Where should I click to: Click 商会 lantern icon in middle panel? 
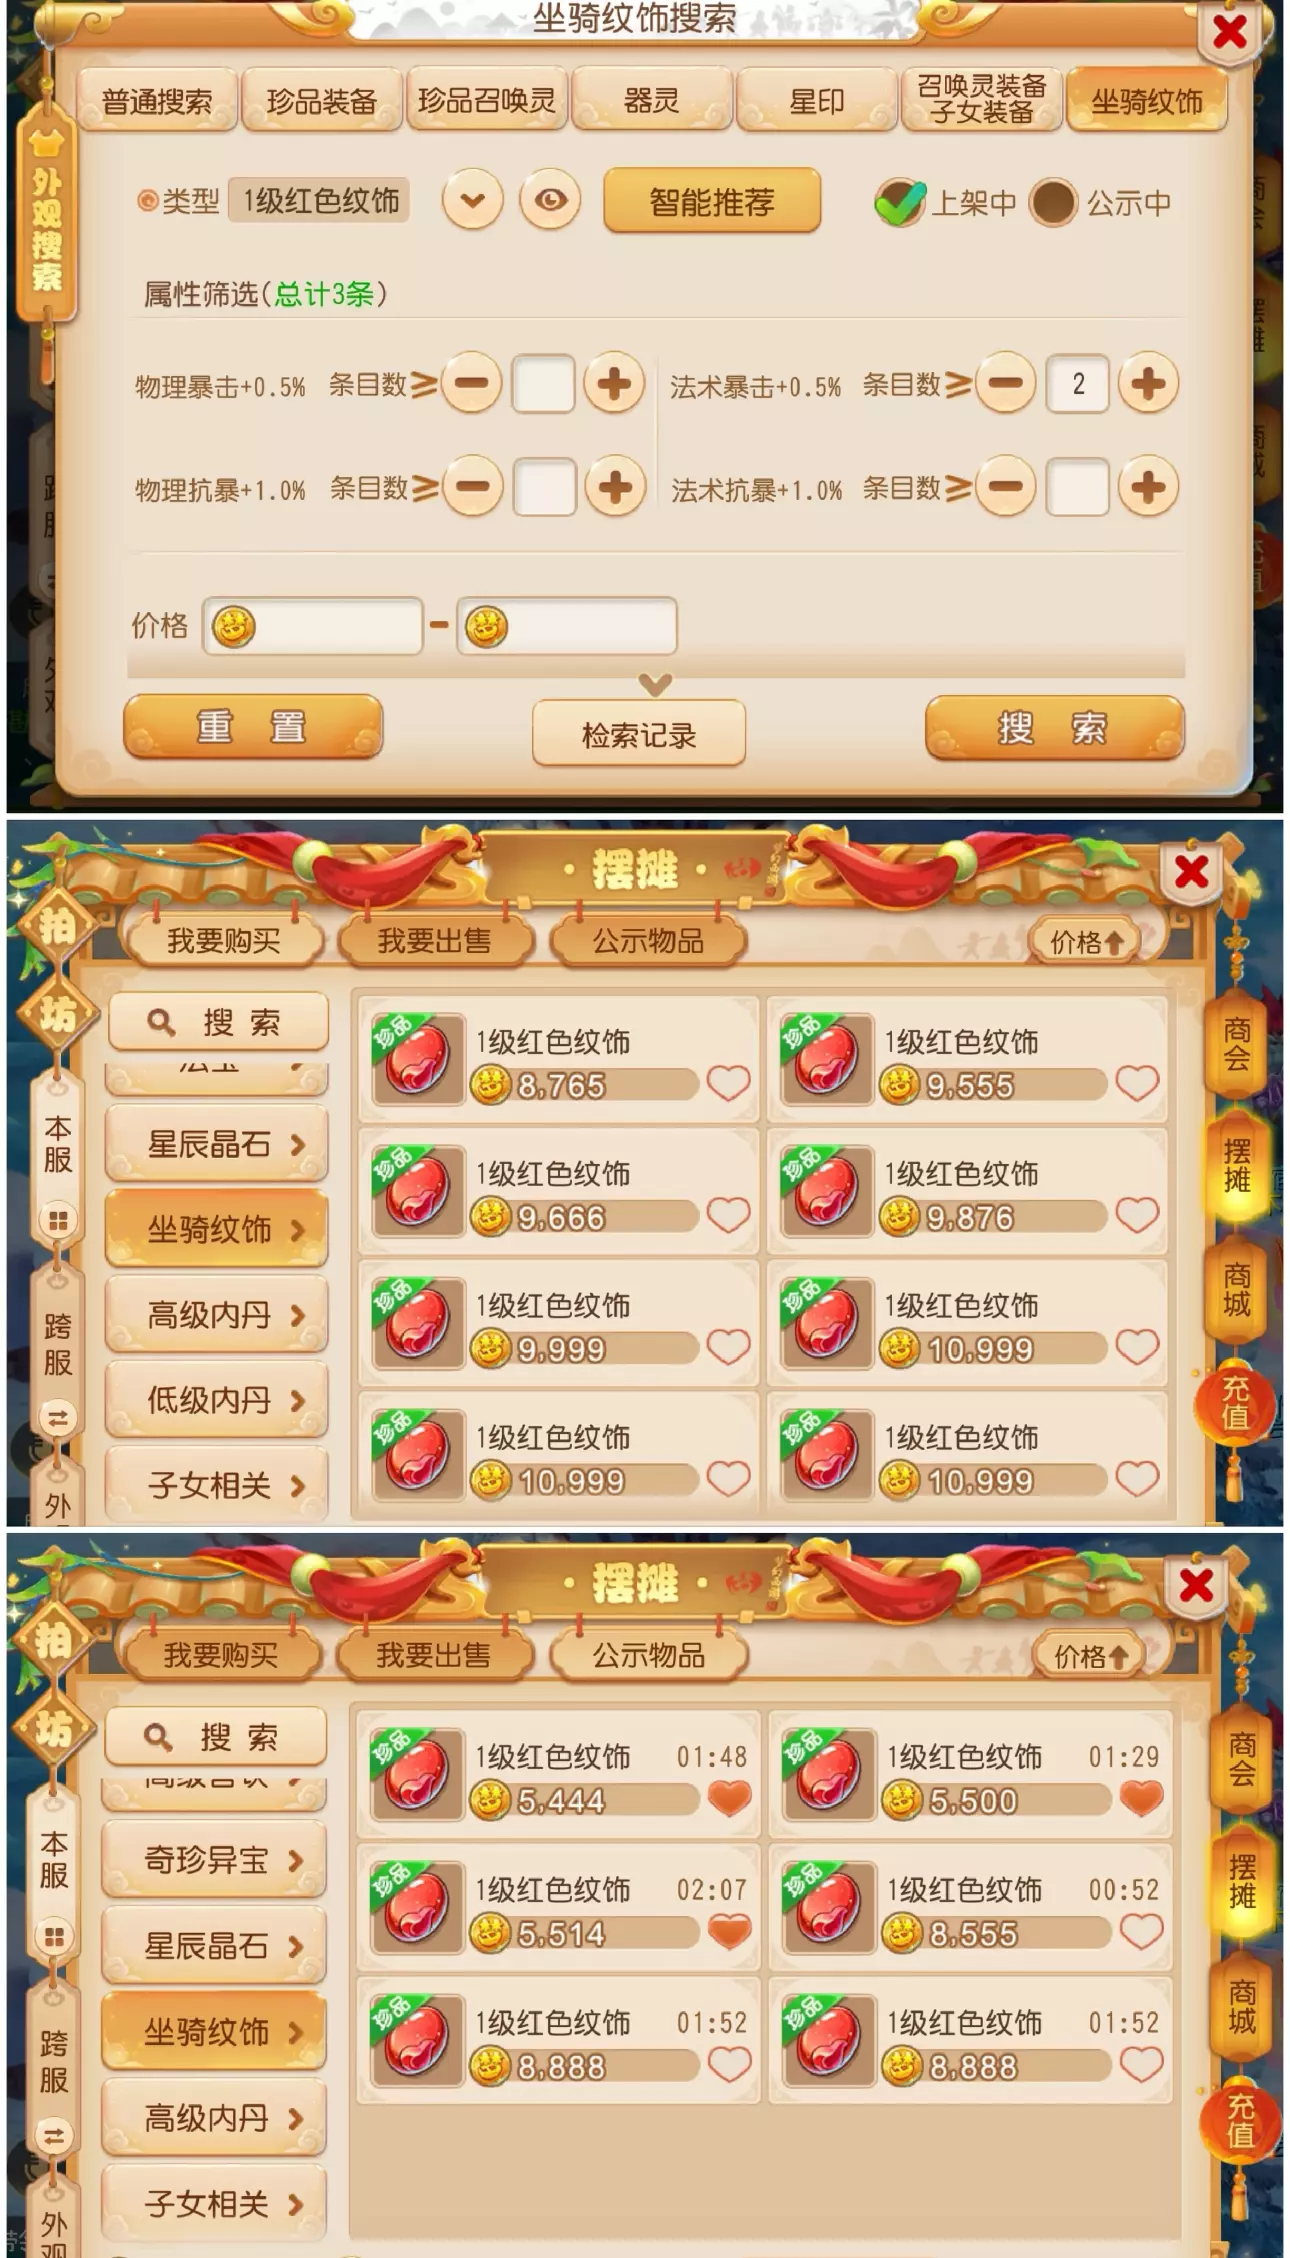(1237, 1044)
